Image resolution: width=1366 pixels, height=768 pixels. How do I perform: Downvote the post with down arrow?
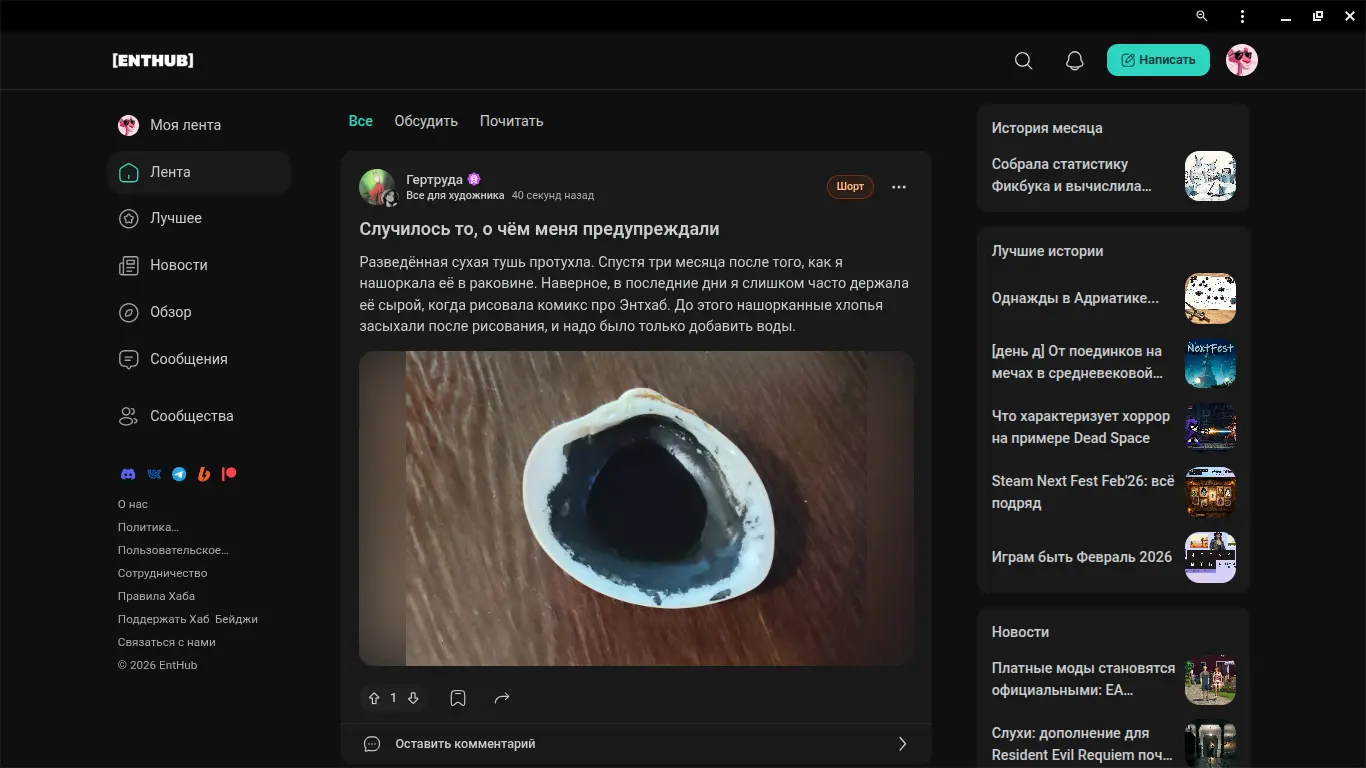[413, 698]
